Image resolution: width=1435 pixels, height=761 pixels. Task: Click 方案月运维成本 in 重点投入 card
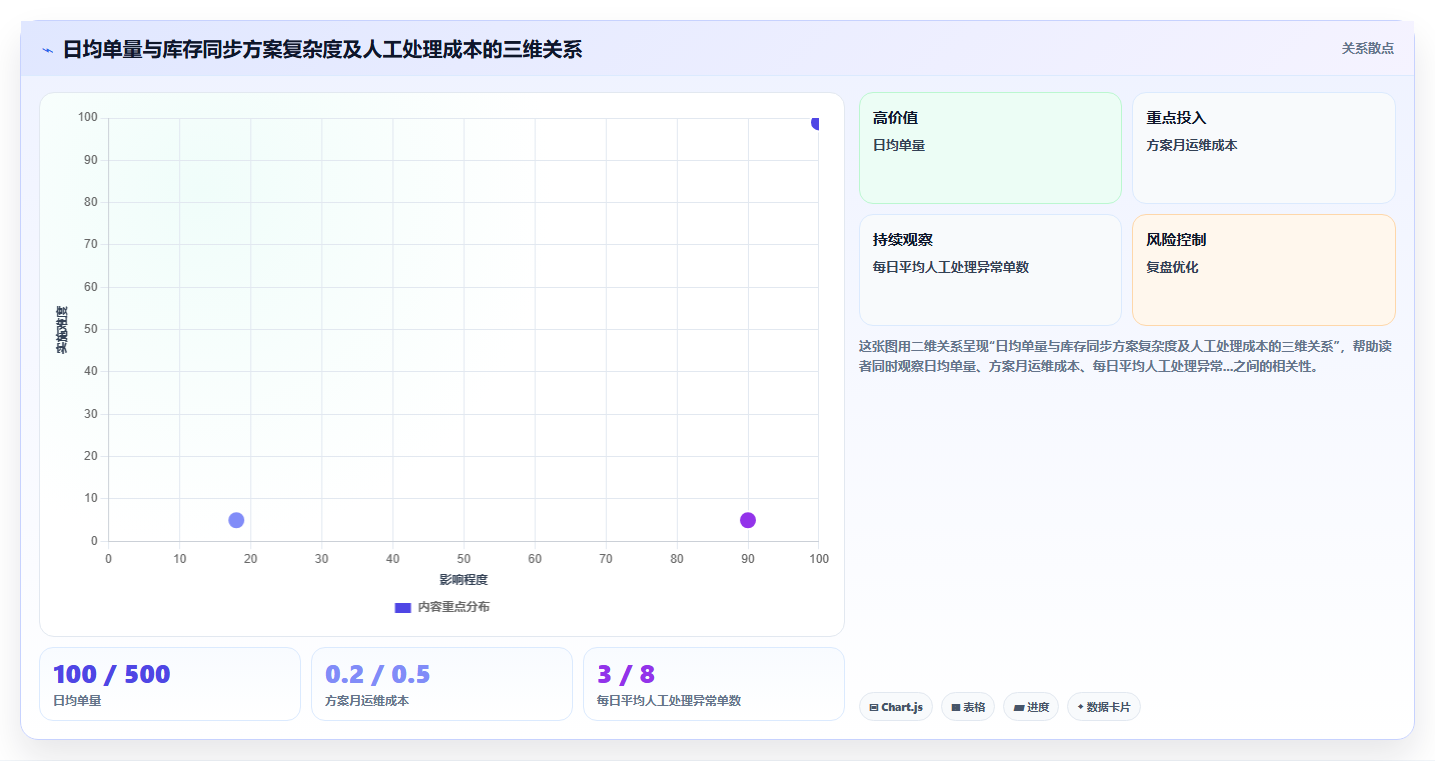click(1192, 145)
